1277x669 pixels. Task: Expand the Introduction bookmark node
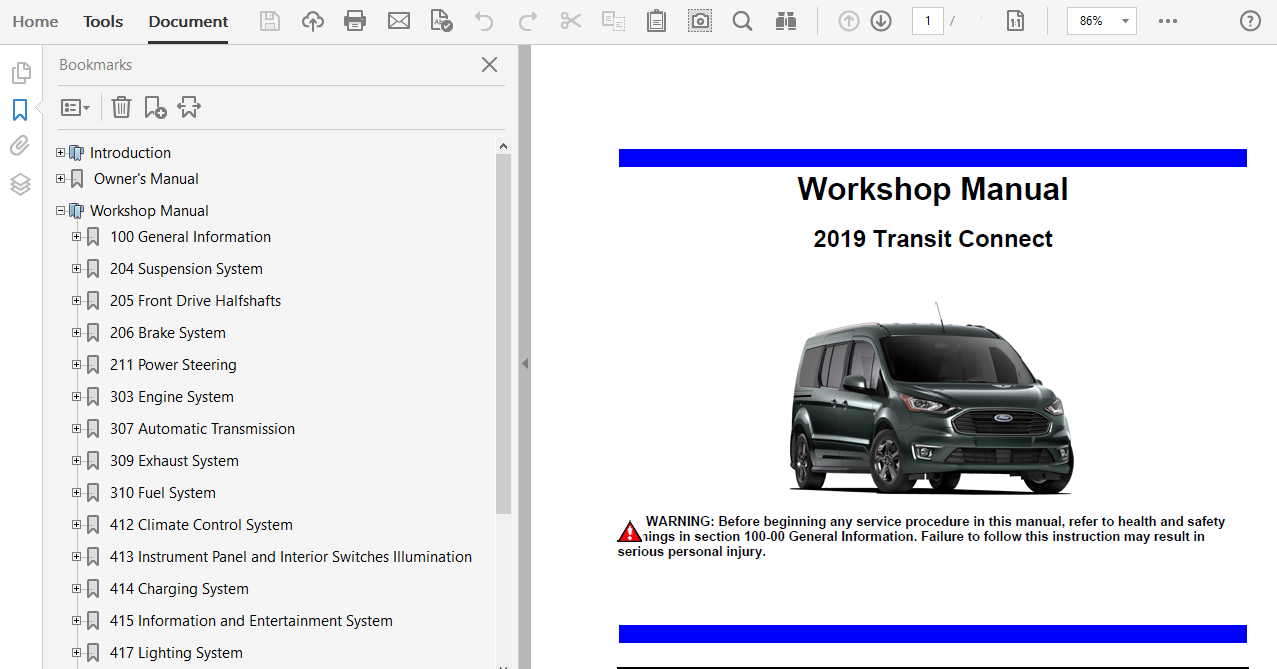[x=61, y=153]
